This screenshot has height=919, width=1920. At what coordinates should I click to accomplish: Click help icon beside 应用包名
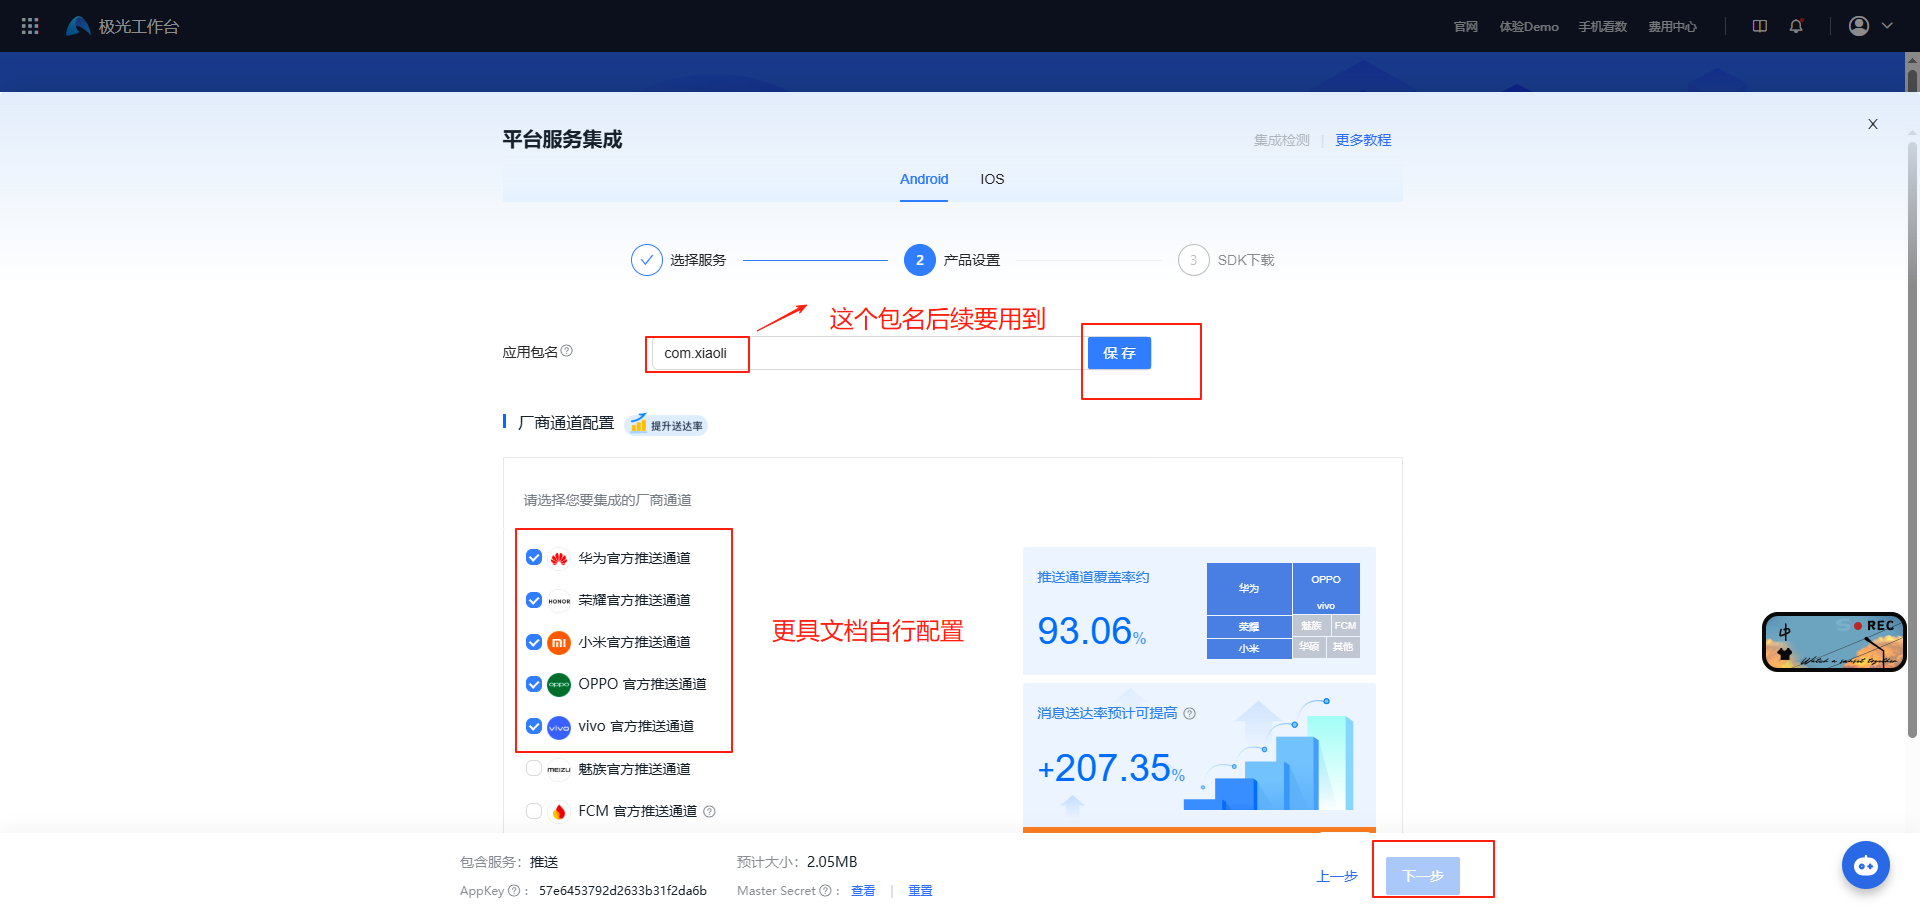(x=567, y=351)
